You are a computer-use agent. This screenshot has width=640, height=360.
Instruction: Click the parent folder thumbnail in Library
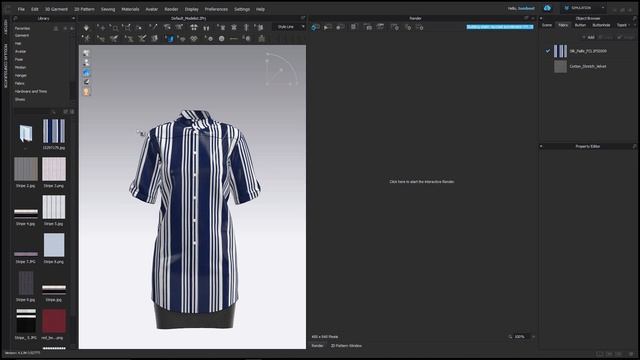26,133
